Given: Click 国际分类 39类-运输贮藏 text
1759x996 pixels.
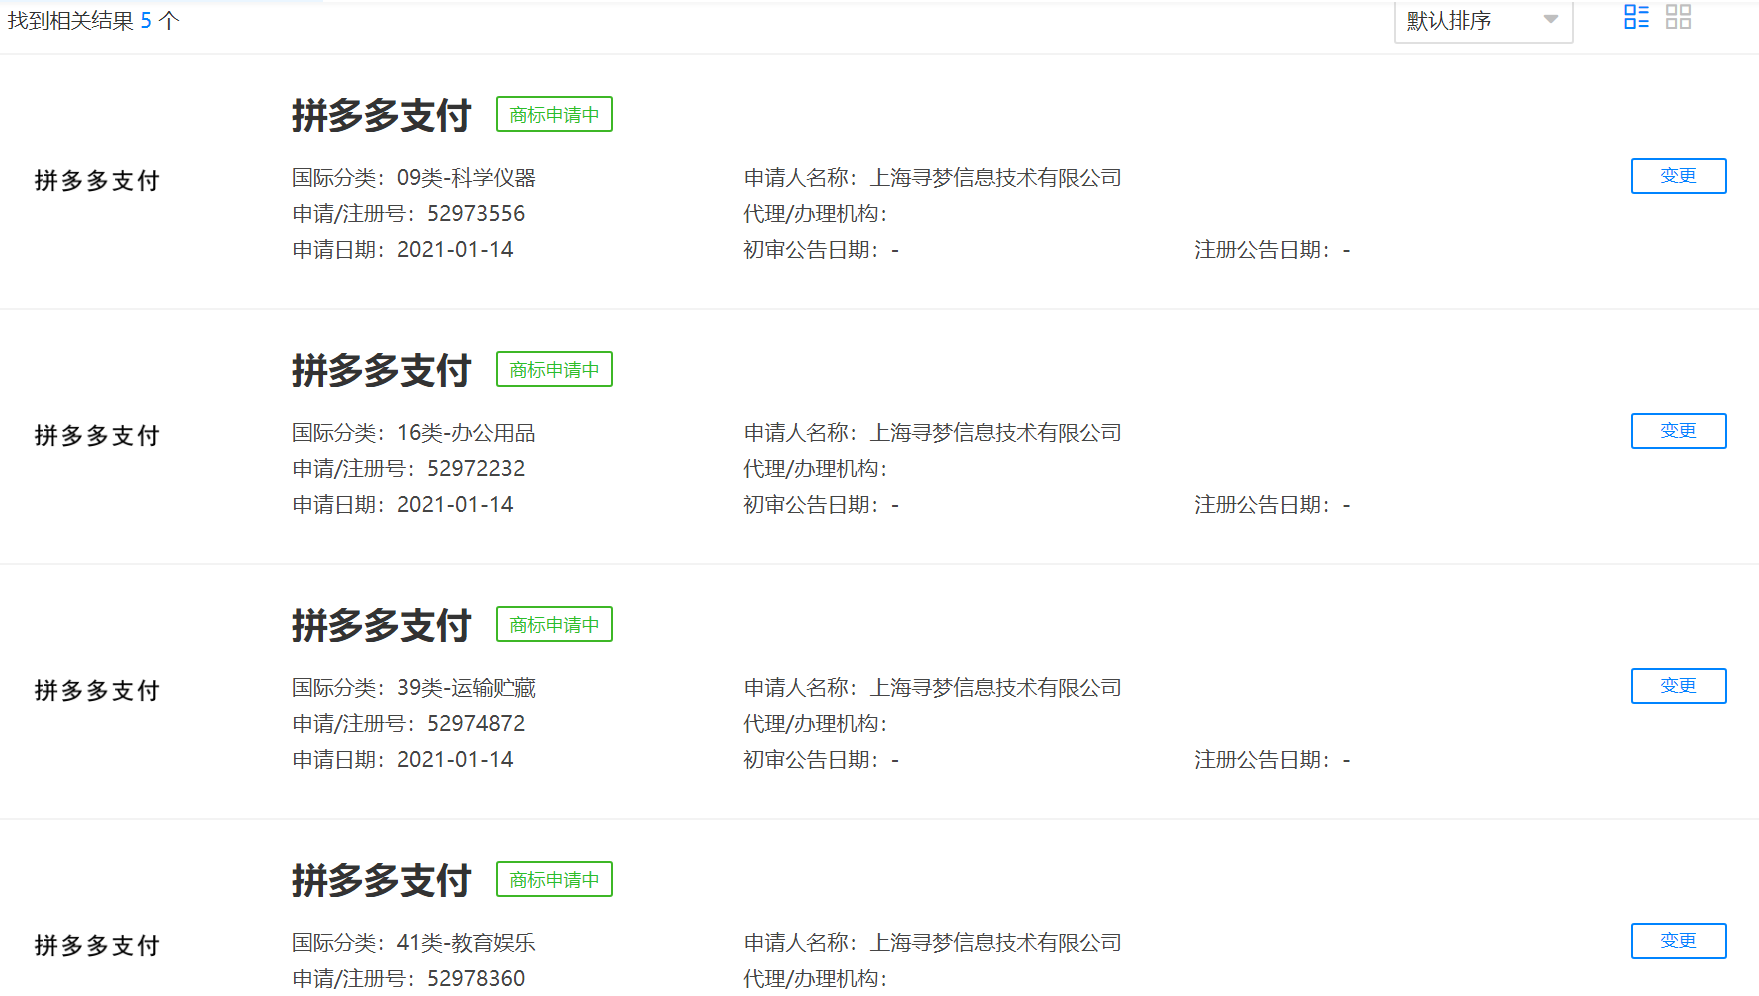Looking at the screenshot, I should (x=414, y=688).
